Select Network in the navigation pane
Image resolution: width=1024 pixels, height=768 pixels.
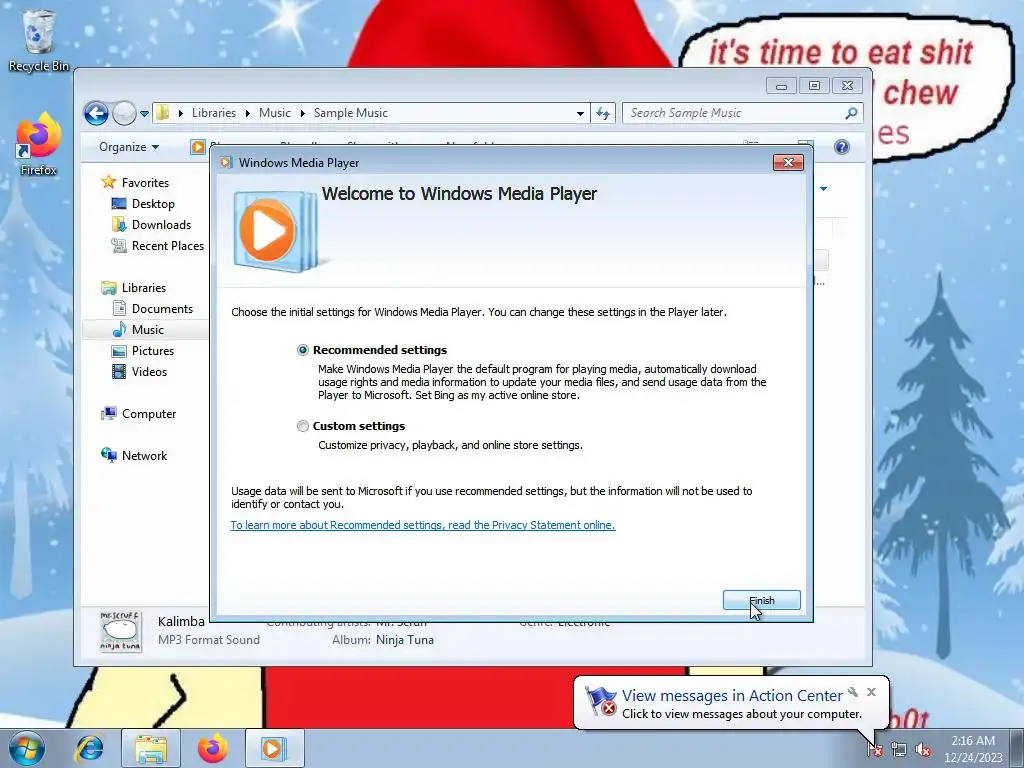(144, 456)
